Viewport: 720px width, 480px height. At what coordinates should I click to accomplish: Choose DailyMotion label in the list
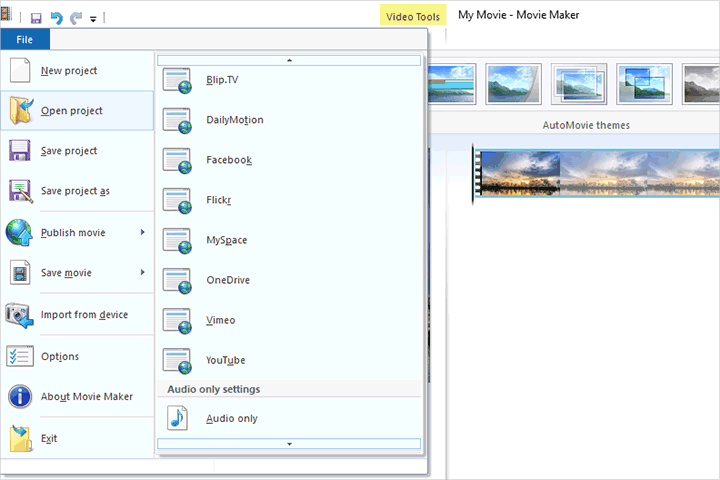coord(235,120)
